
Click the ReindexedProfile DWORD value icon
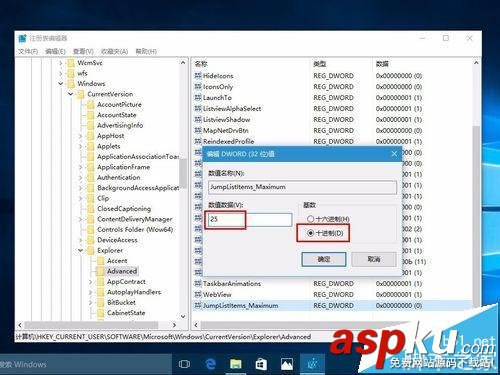198,141
